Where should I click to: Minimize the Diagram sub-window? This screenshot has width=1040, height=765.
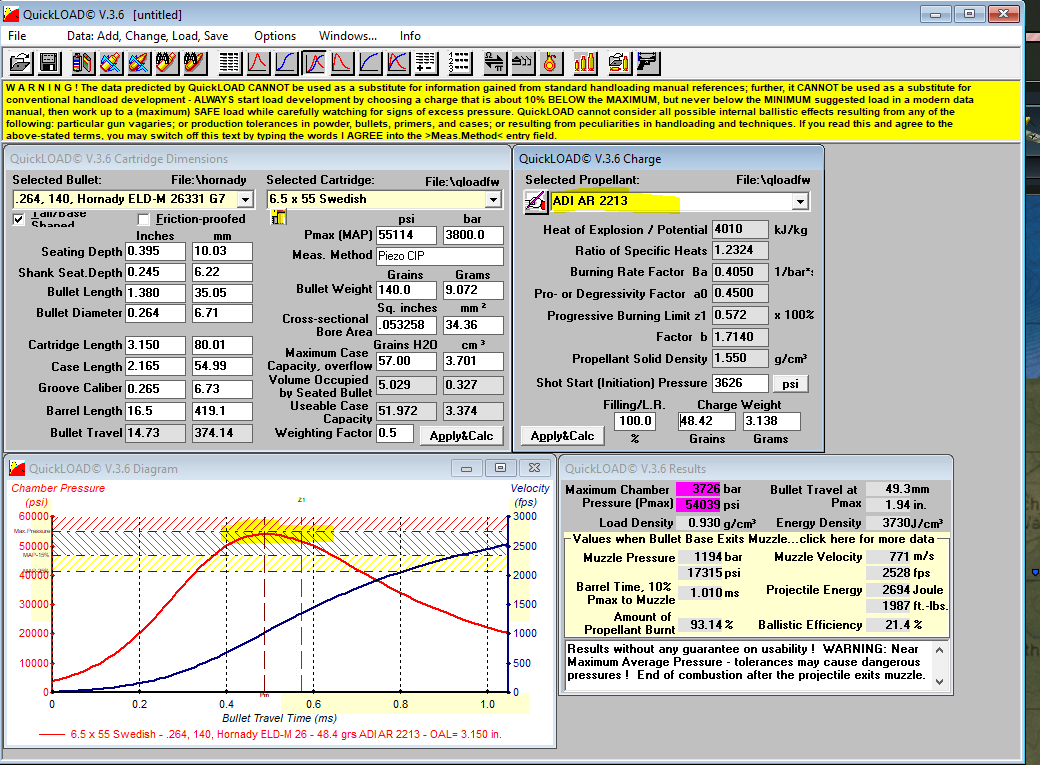coord(466,468)
